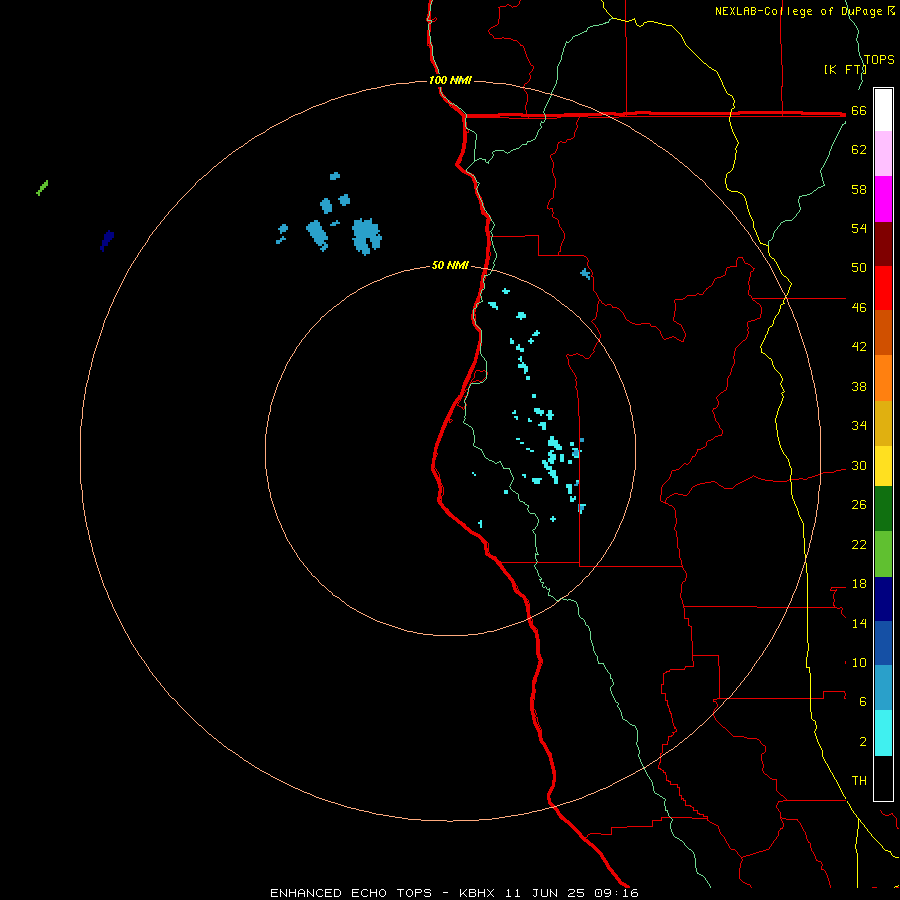Select the dark green legend swatch
Image resolution: width=900 pixels, height=900 pixels.
(883, 509)
